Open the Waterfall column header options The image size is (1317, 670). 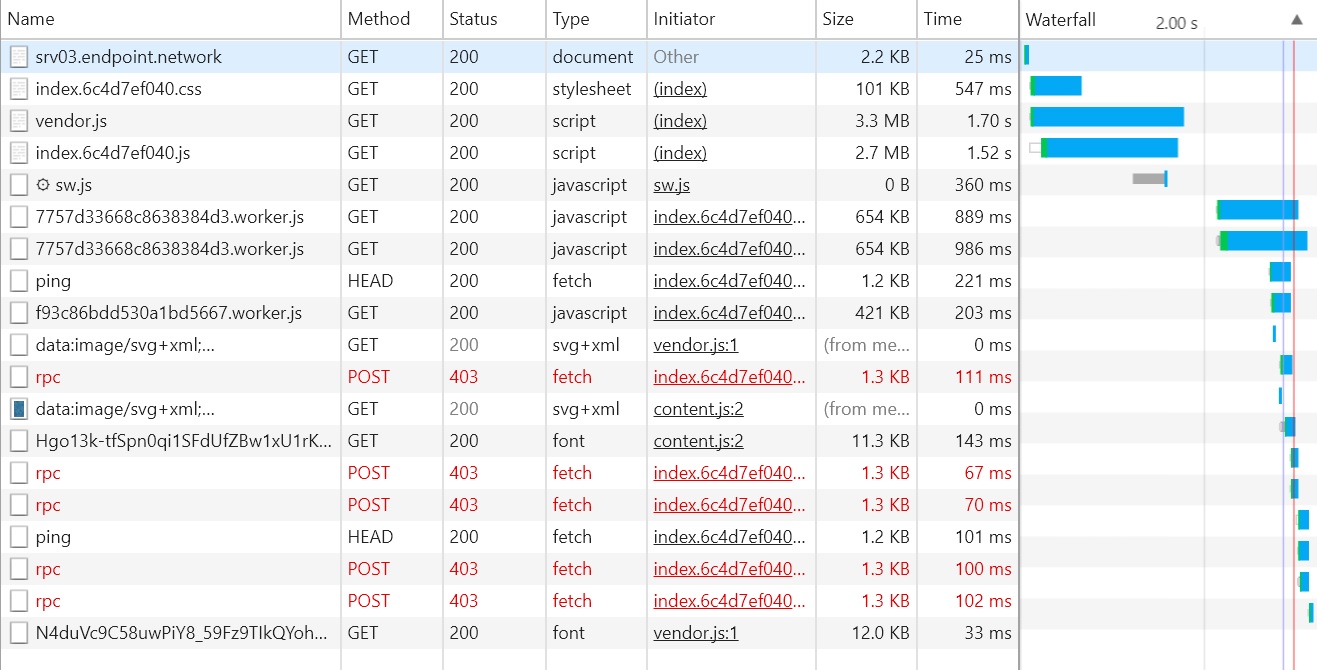click(1168, 19)
